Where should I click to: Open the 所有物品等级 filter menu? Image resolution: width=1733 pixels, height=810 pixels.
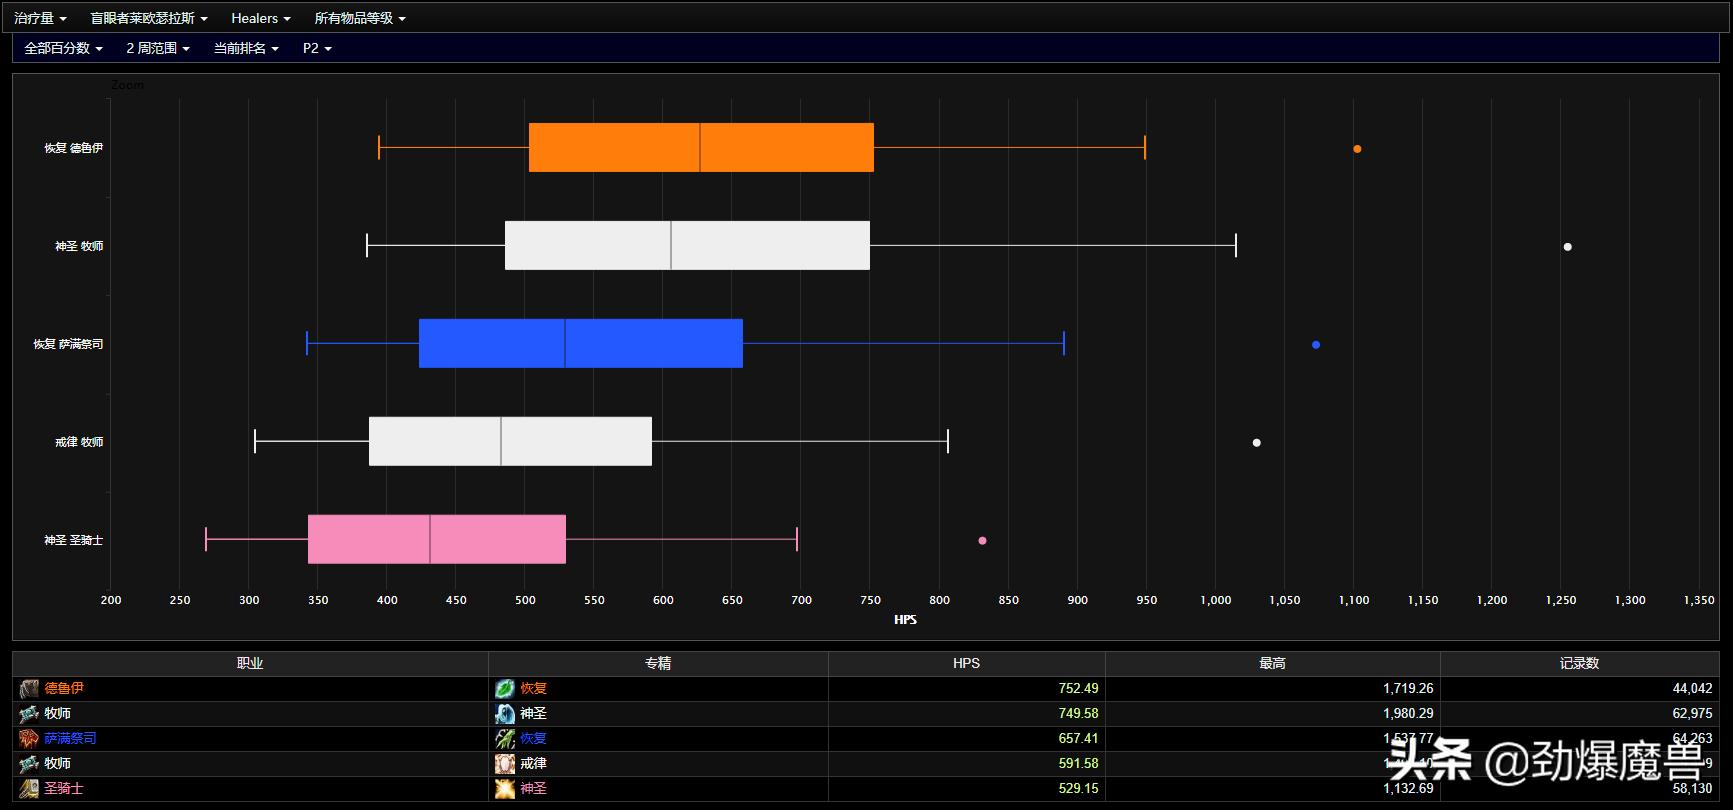point(360,18)
